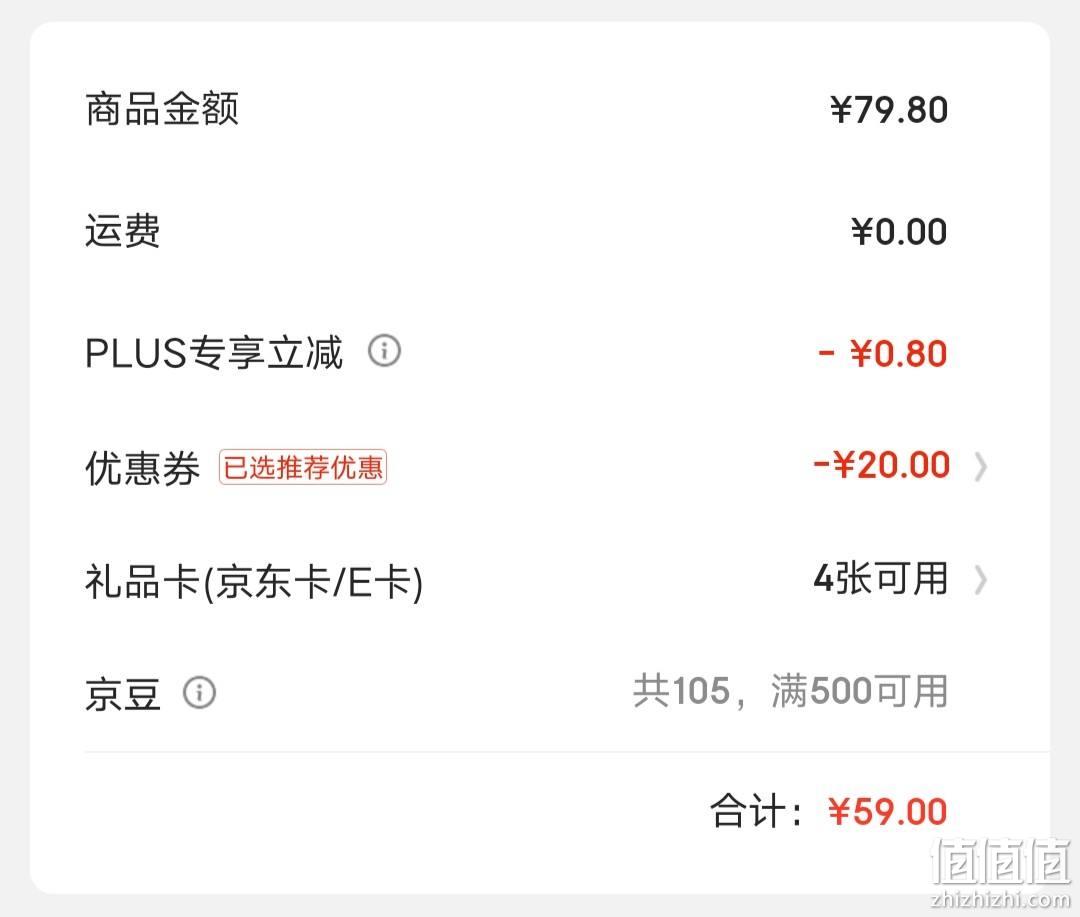Image resolution: width=1080 pixels, height=917 pixels.
Task: Tap the -¥20.00 coupon discount amount
Action: [882, 465]
